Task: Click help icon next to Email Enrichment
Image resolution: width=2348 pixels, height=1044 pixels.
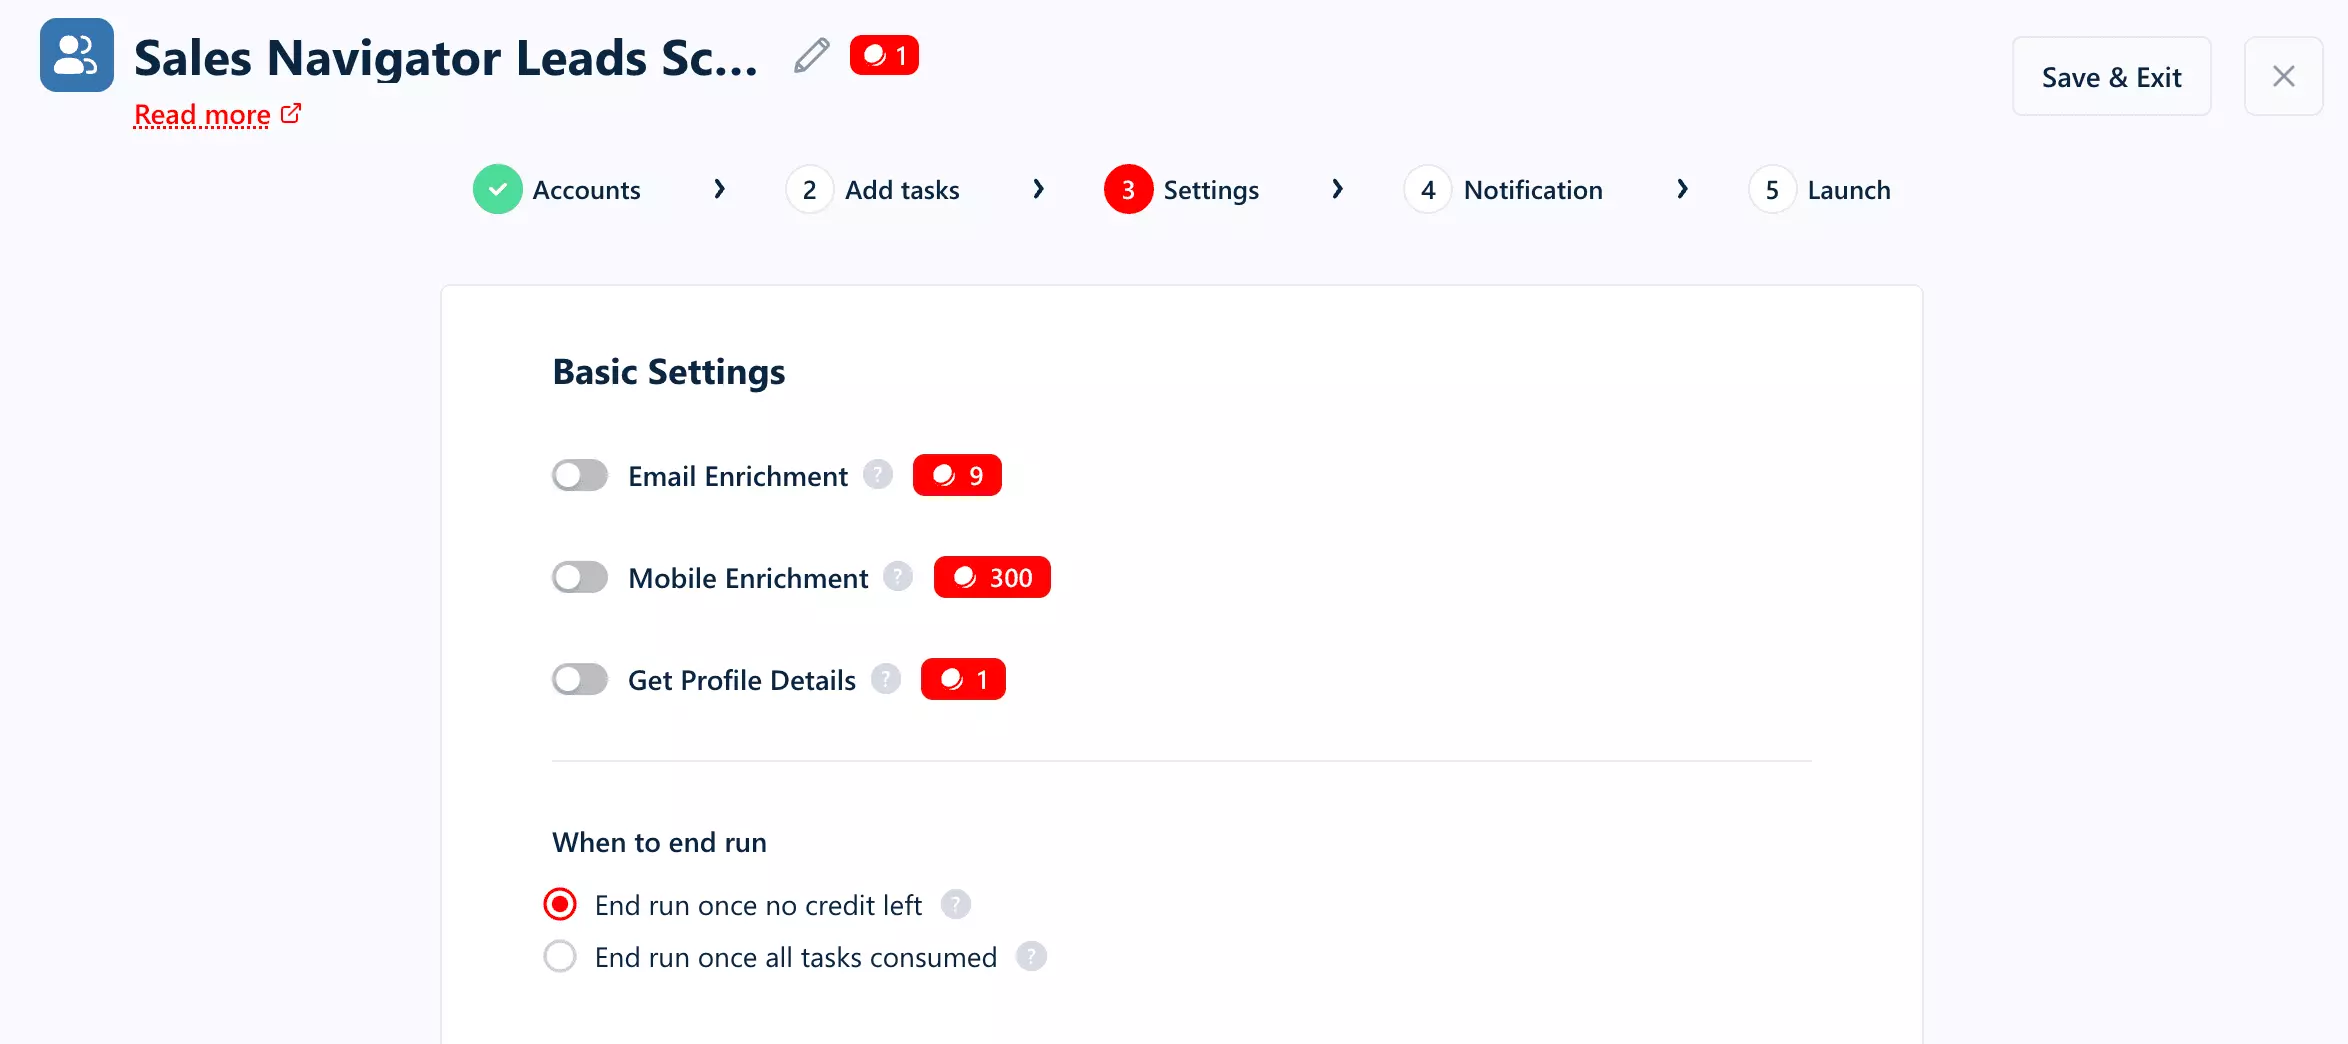Action: click(x=878, y=474)
